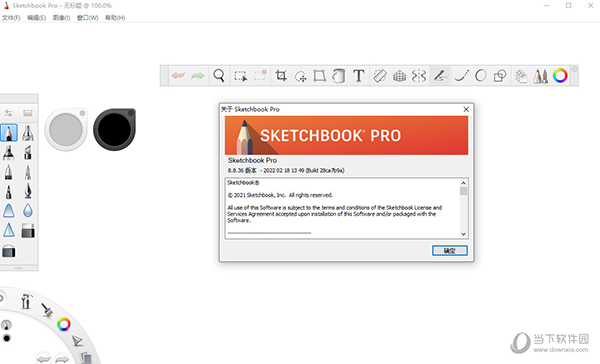The image size is (600, 364).
Task: Select the highlighted Steady Stroke tool
Action: [439, 75]
